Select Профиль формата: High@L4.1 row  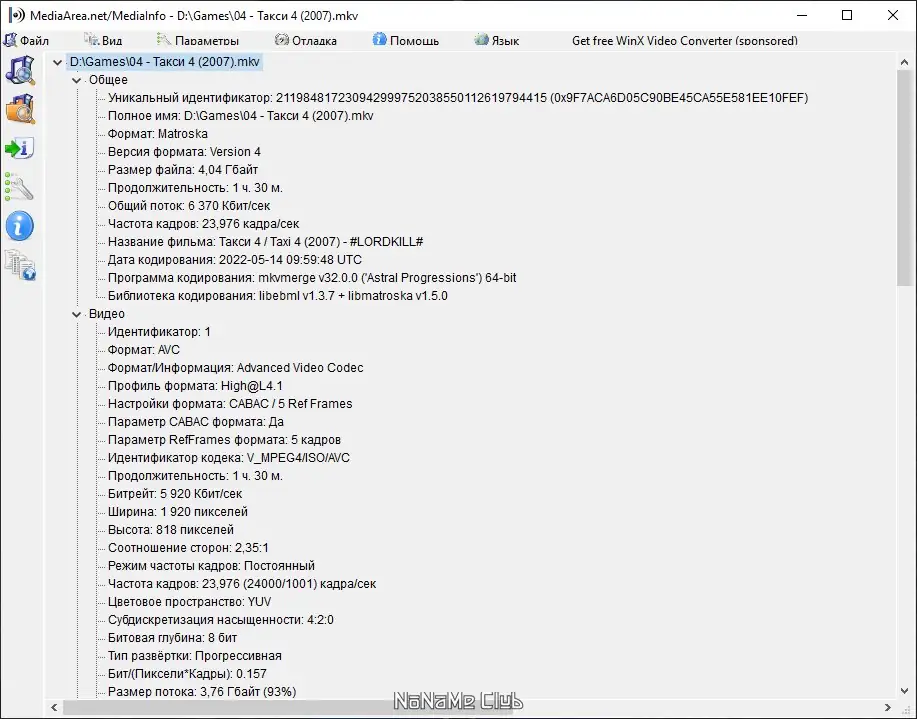(x=195, y=386)
